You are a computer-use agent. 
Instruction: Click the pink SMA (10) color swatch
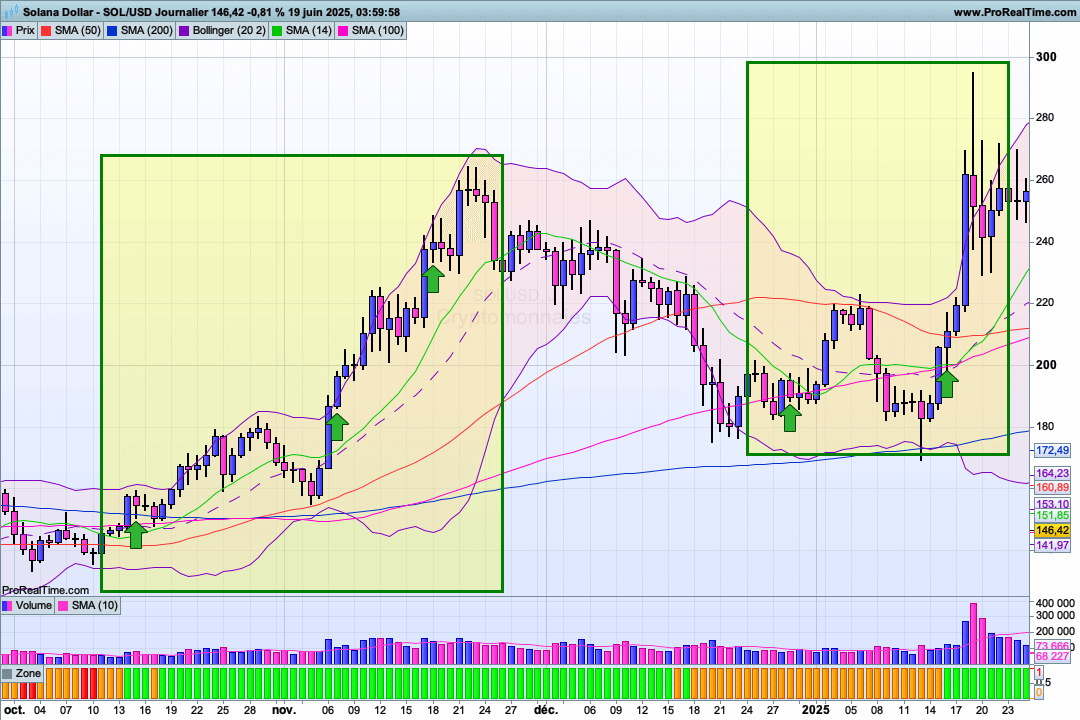(x=63, y=606)
